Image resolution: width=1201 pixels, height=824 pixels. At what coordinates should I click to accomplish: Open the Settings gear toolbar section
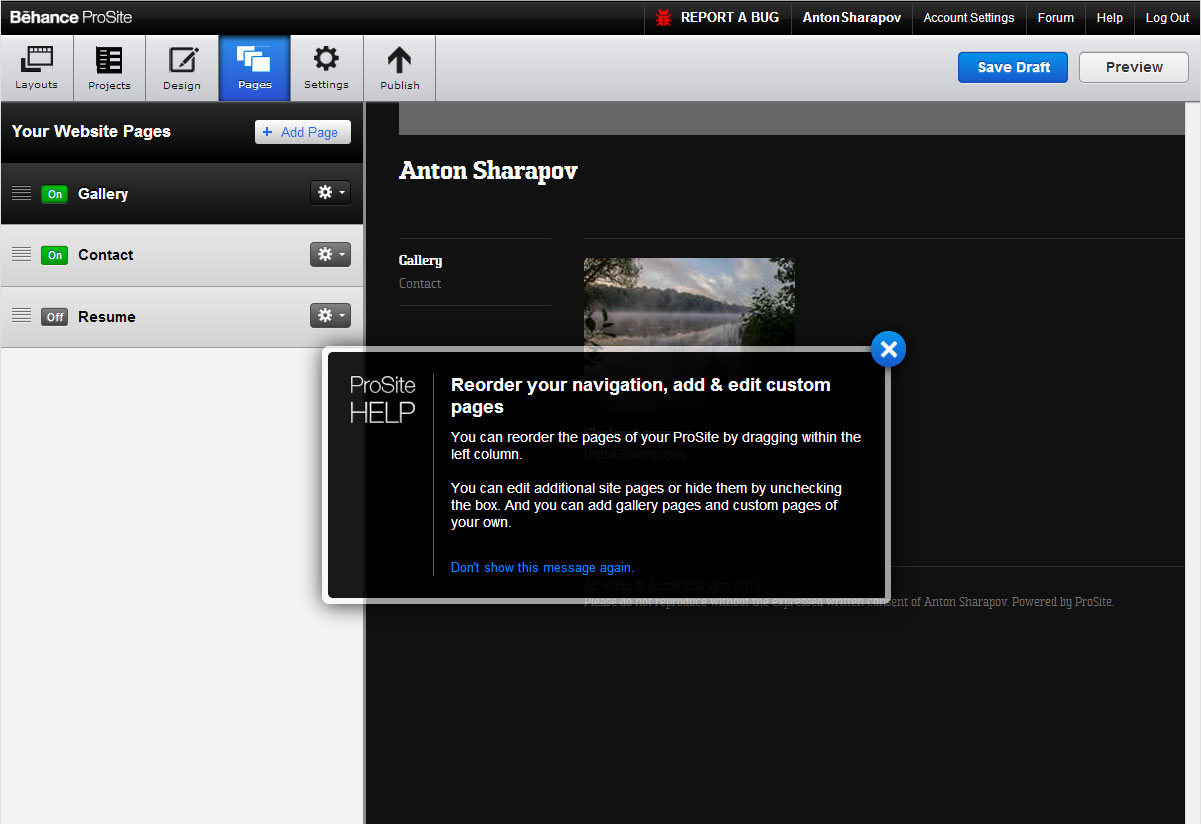[326, 68]
